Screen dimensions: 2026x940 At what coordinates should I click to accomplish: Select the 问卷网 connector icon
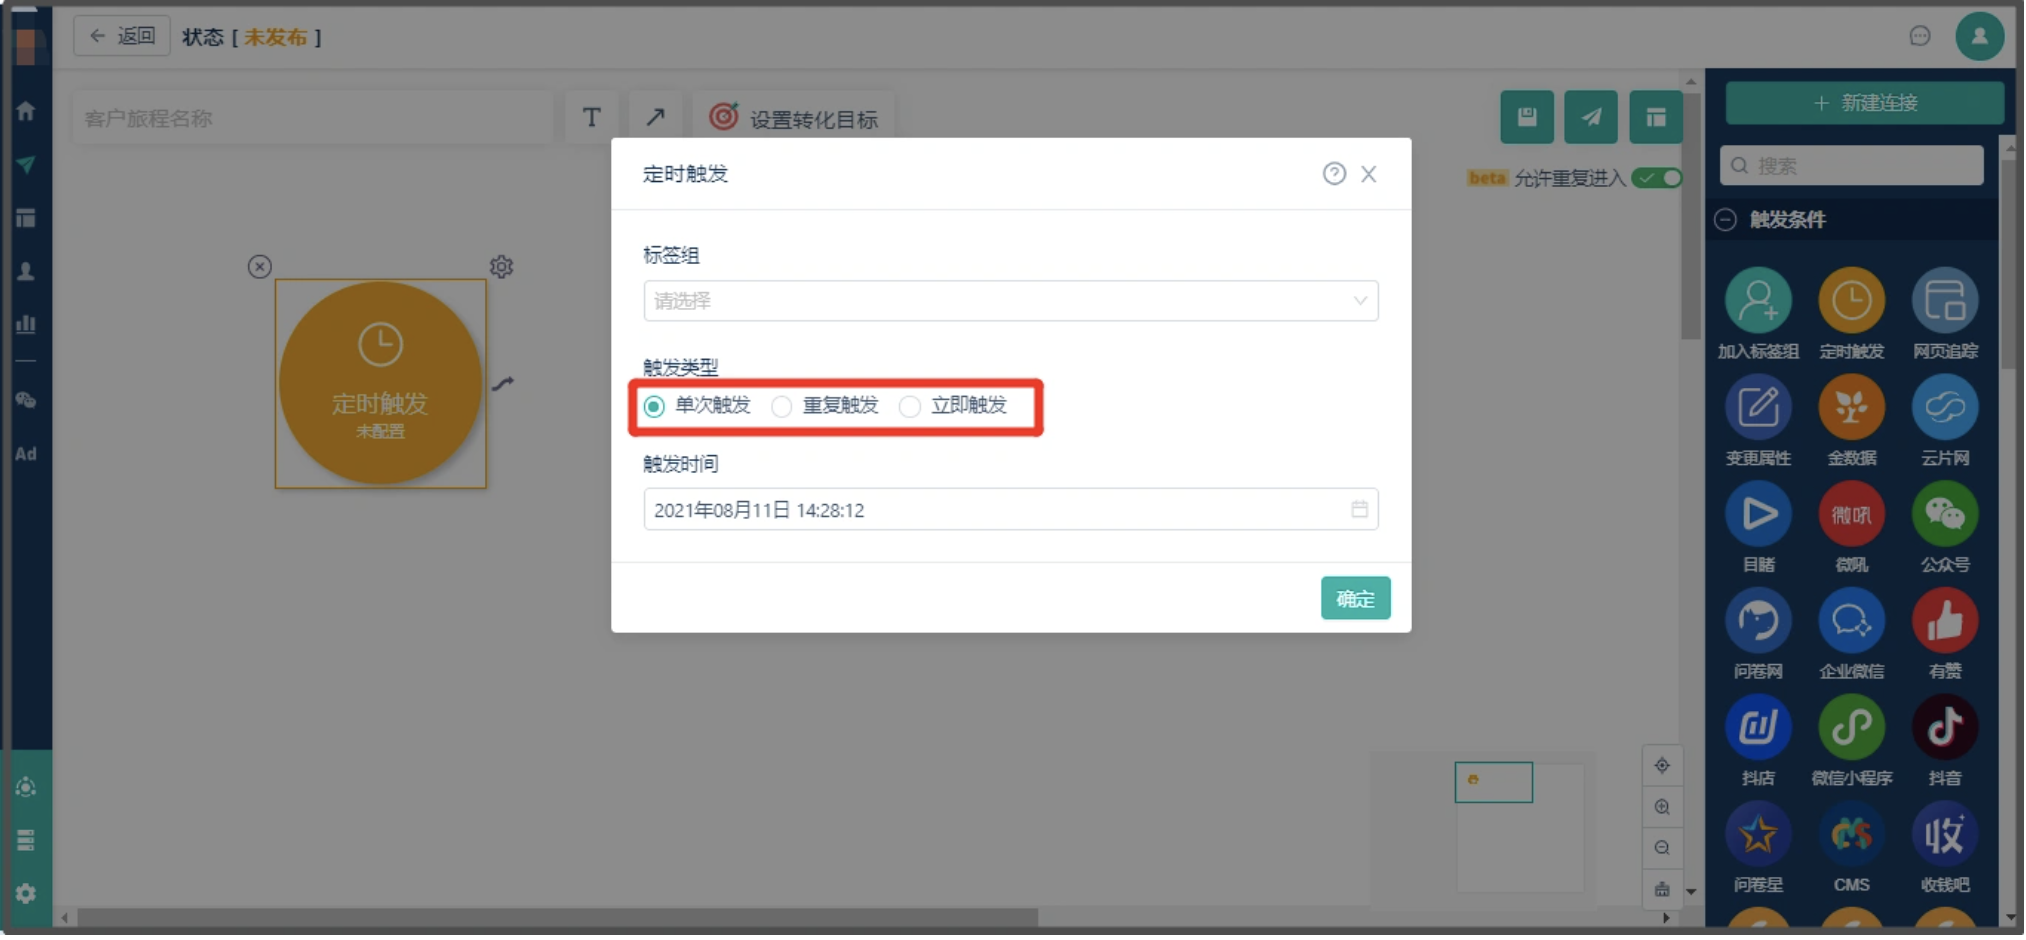coord(1760,622)
